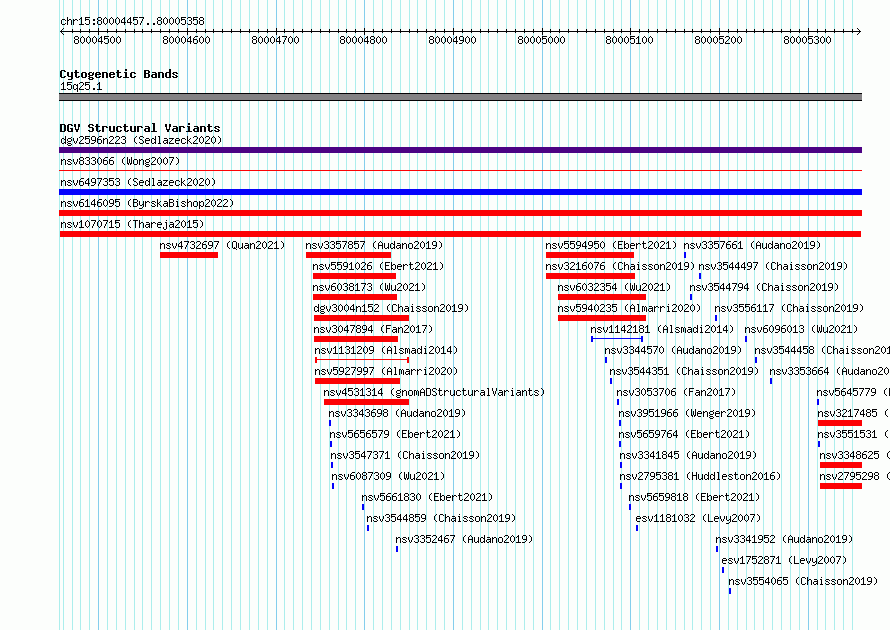Select nsv6038173 (Wu2021) label
This screenshot has height=630, width=890.
tap(369, 287)
